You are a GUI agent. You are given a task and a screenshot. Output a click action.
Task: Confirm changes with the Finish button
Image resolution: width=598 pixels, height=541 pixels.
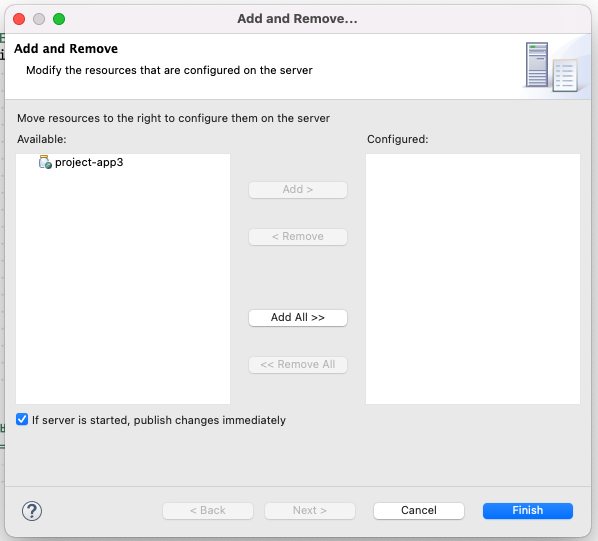coord(528,510)
